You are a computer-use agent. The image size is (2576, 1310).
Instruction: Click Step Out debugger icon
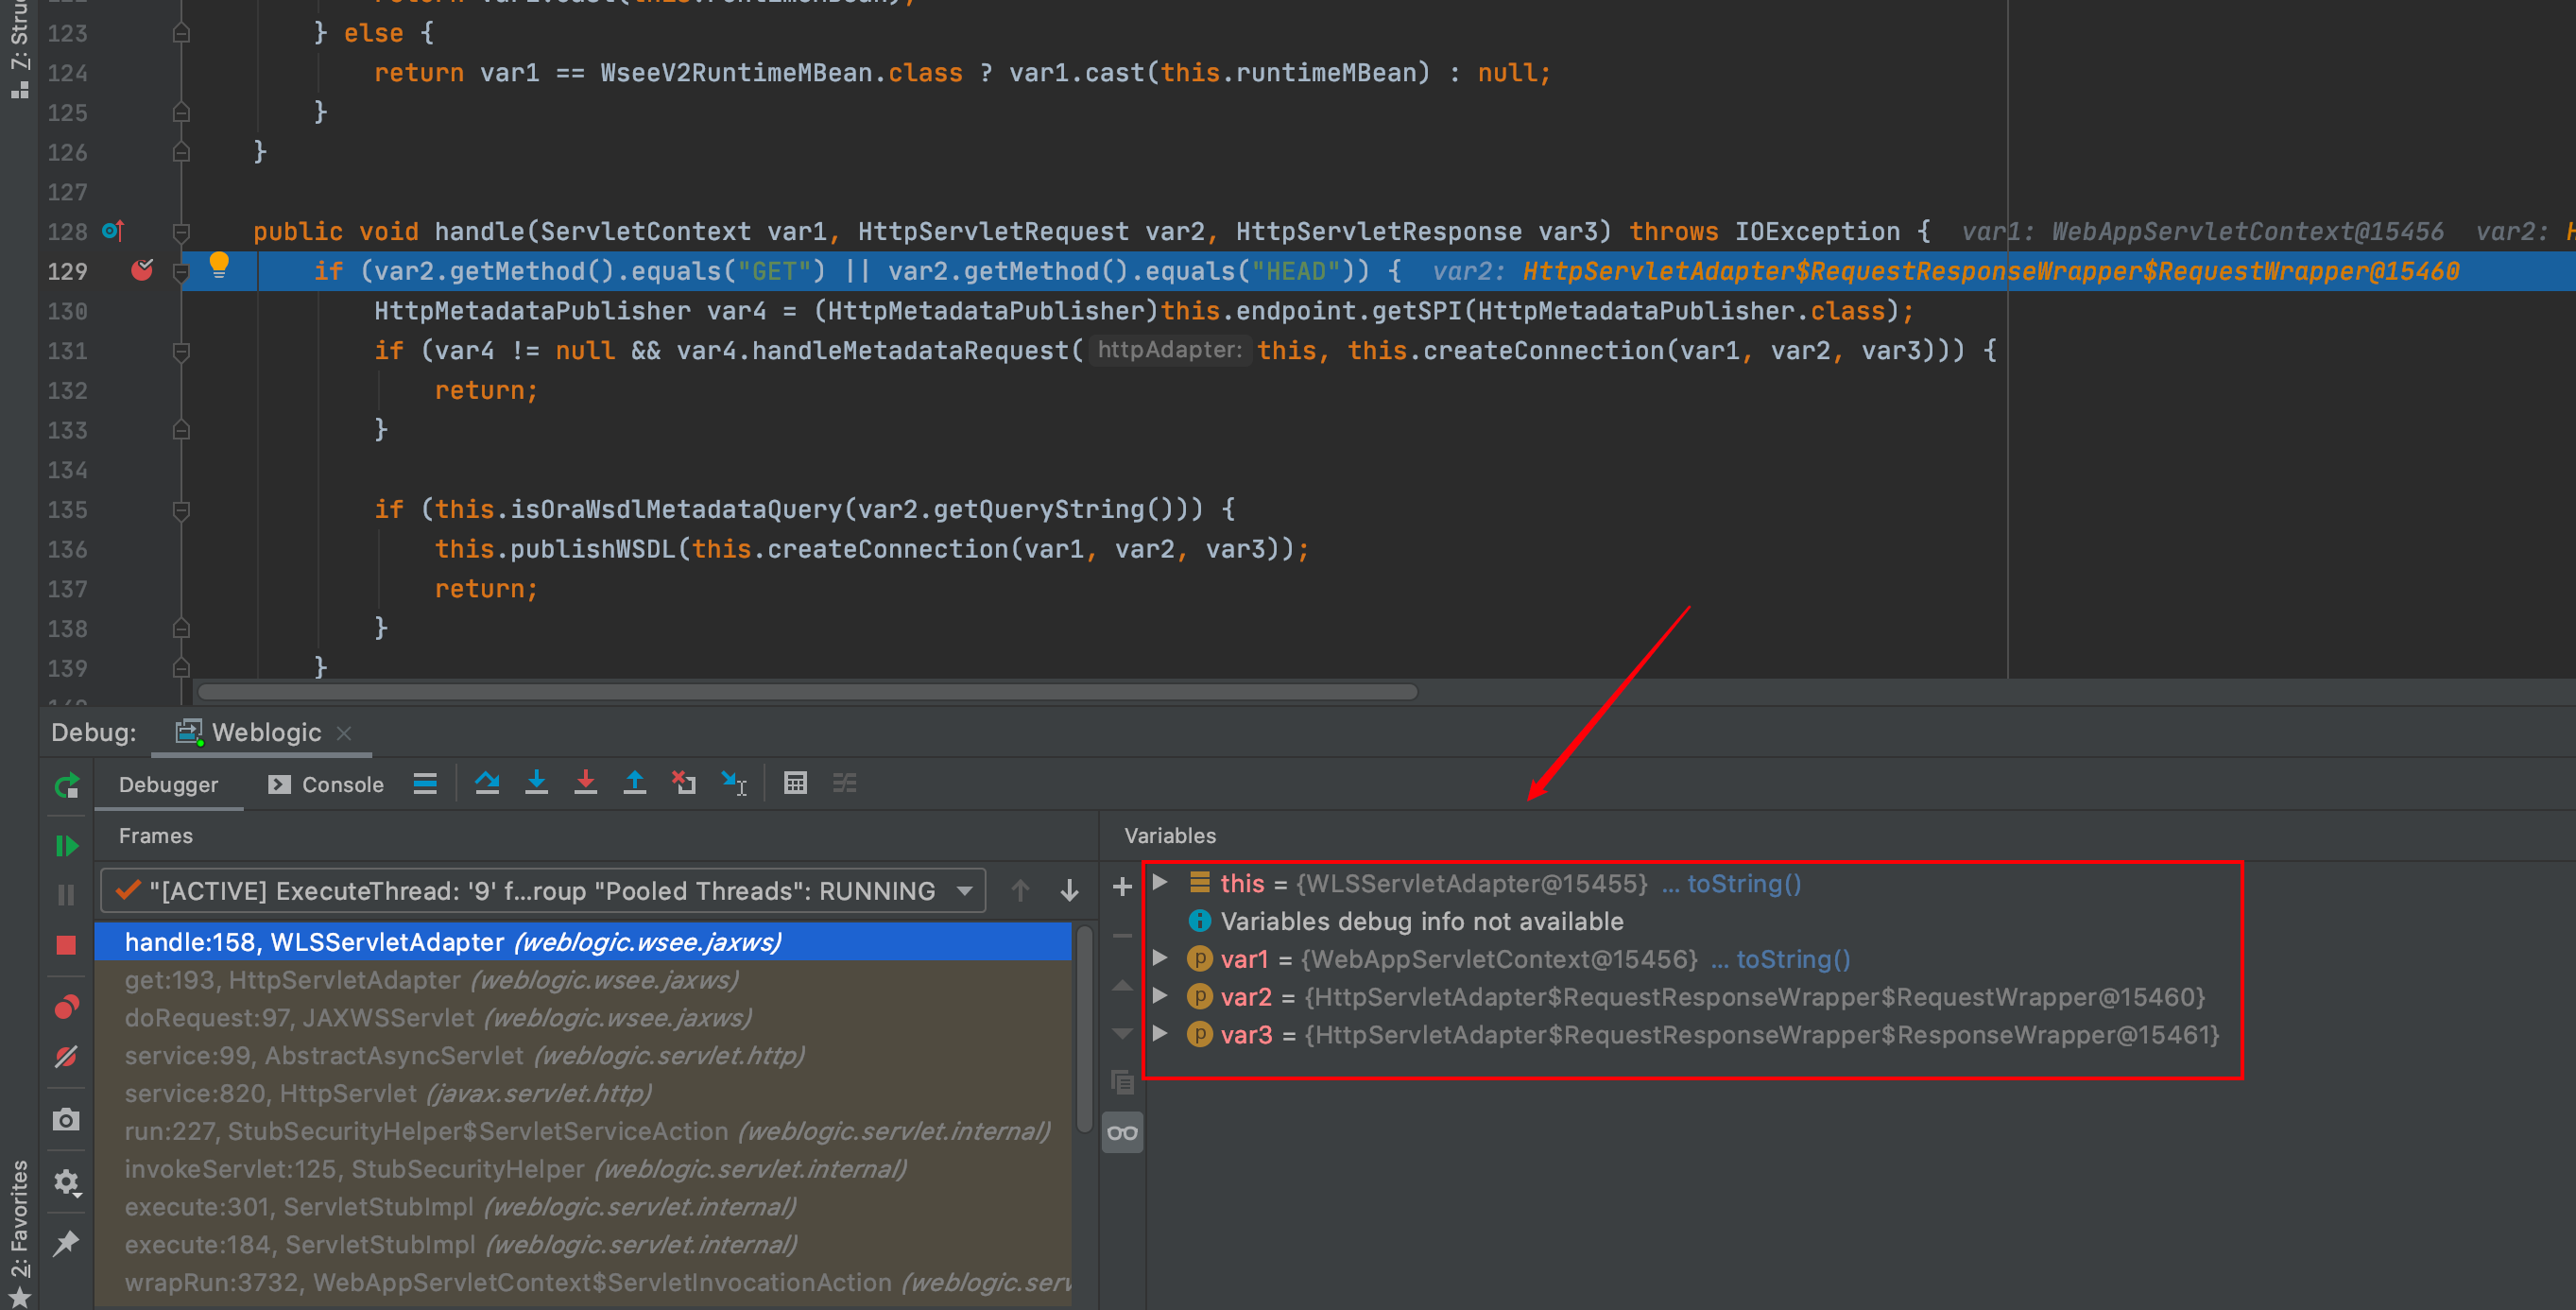pos(634,783)
